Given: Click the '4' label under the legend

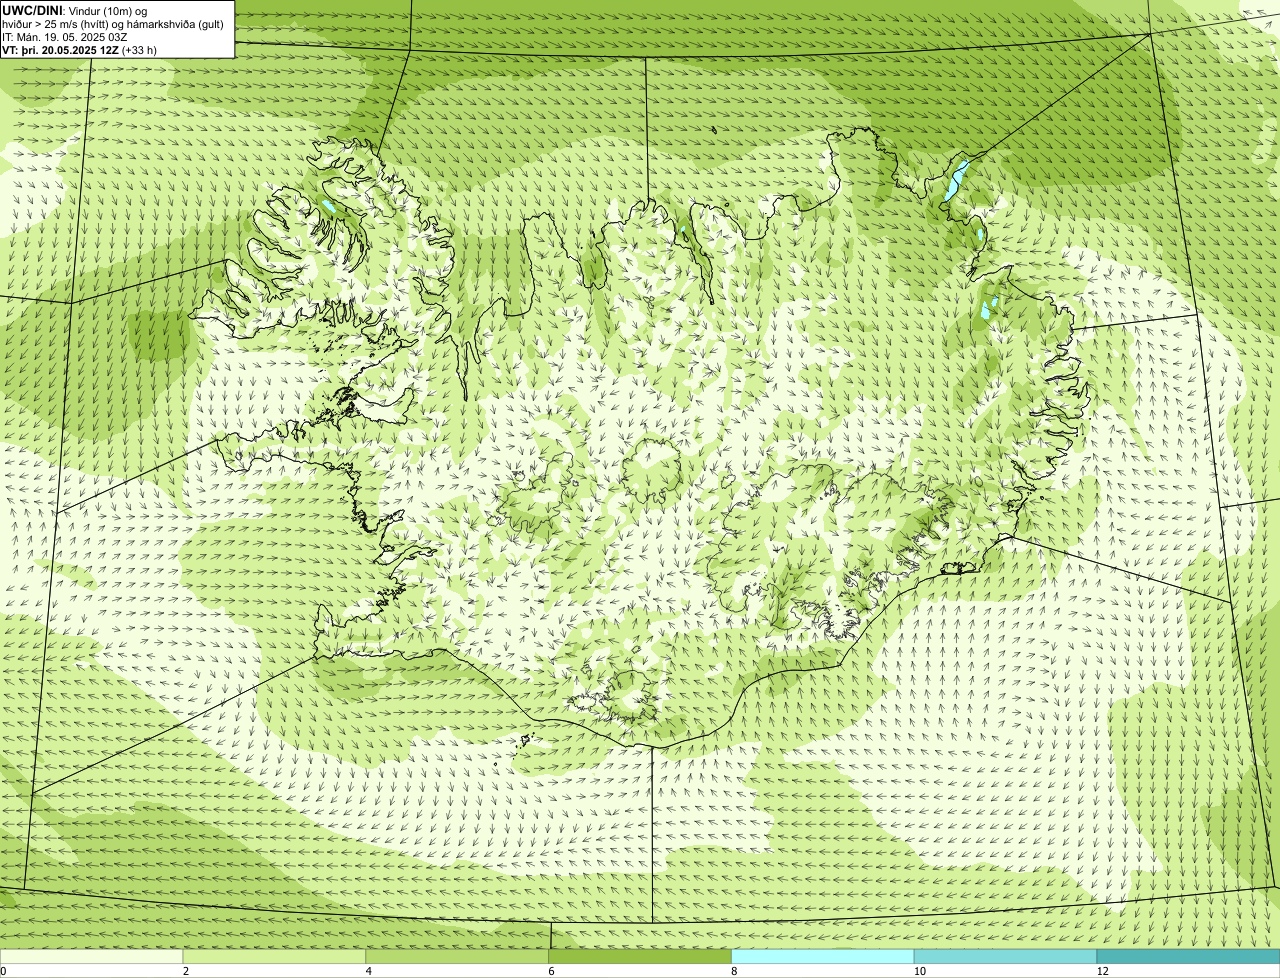Looking at the screenshot, I should coord(369,971).
